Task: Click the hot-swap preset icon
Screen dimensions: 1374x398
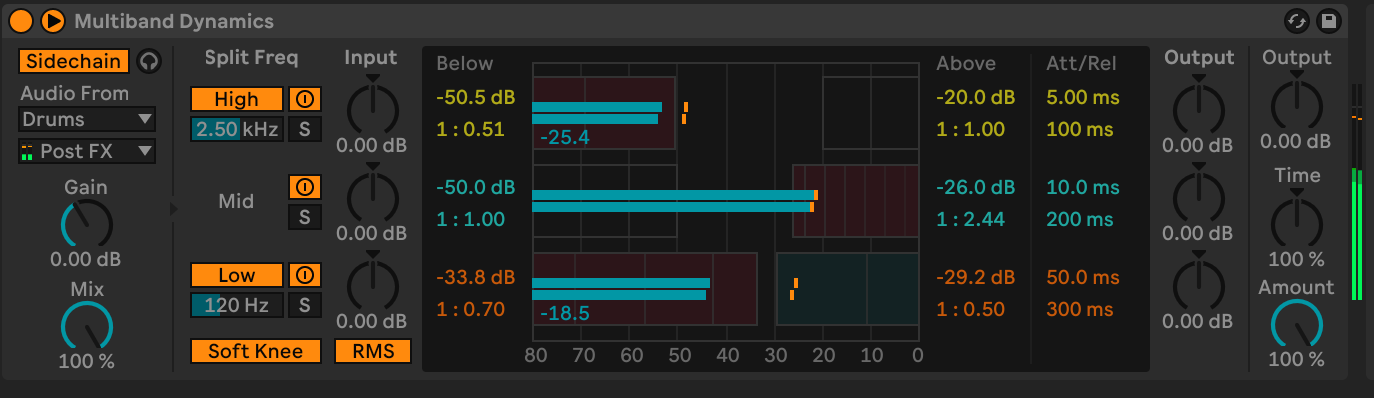Action: (x=1297, y=20)
